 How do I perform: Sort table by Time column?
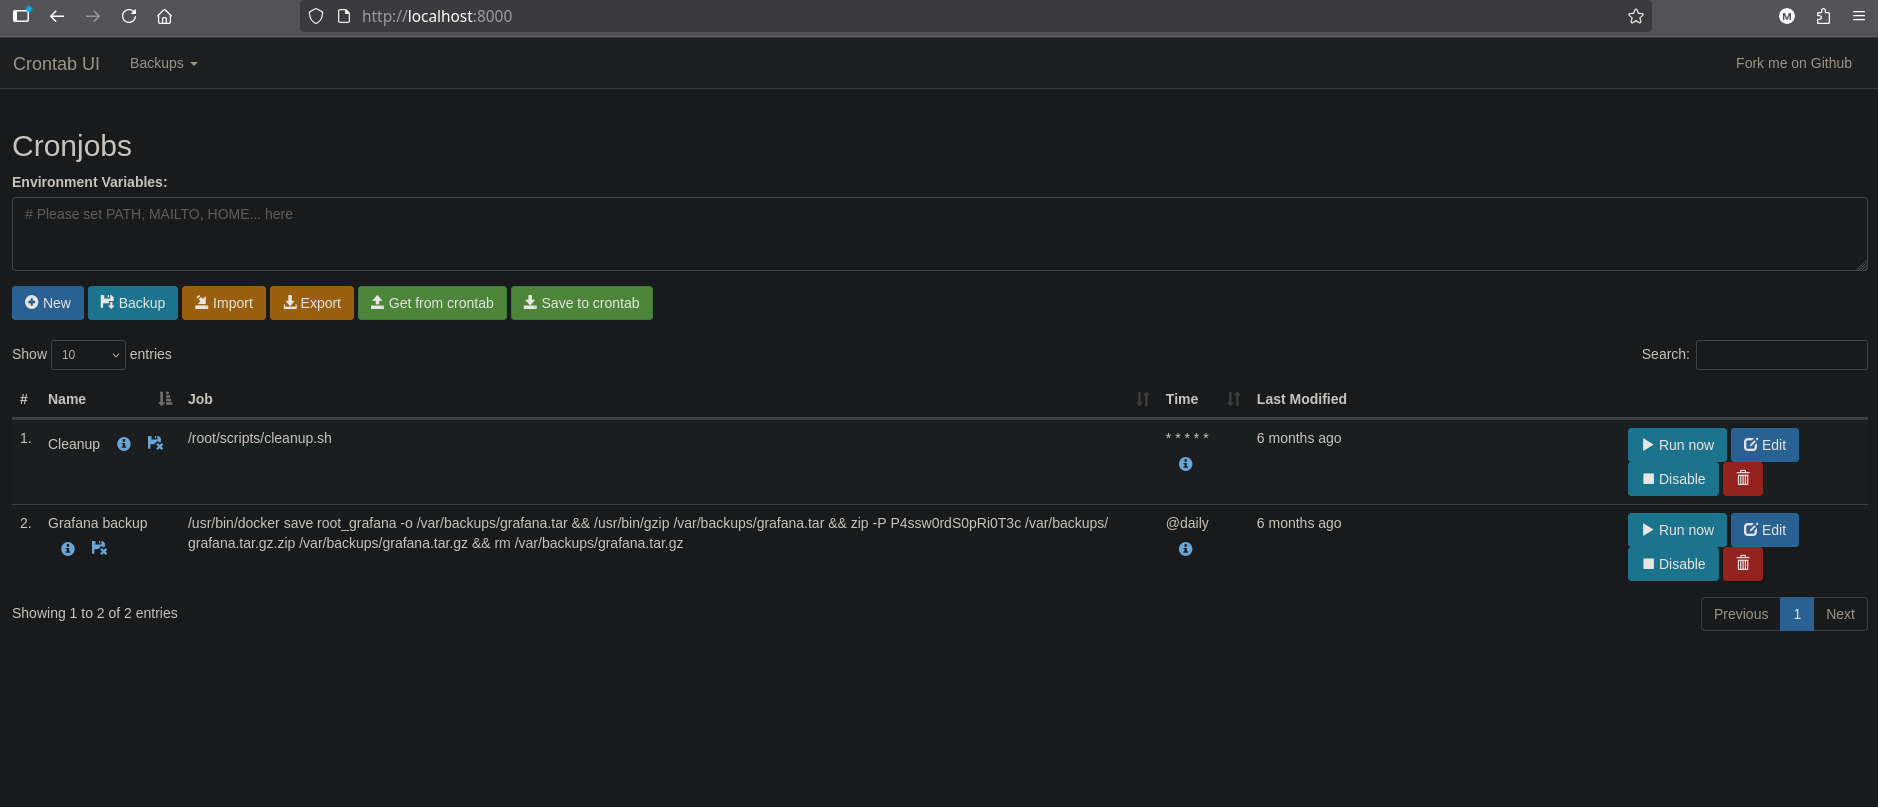pos(1182,399)
